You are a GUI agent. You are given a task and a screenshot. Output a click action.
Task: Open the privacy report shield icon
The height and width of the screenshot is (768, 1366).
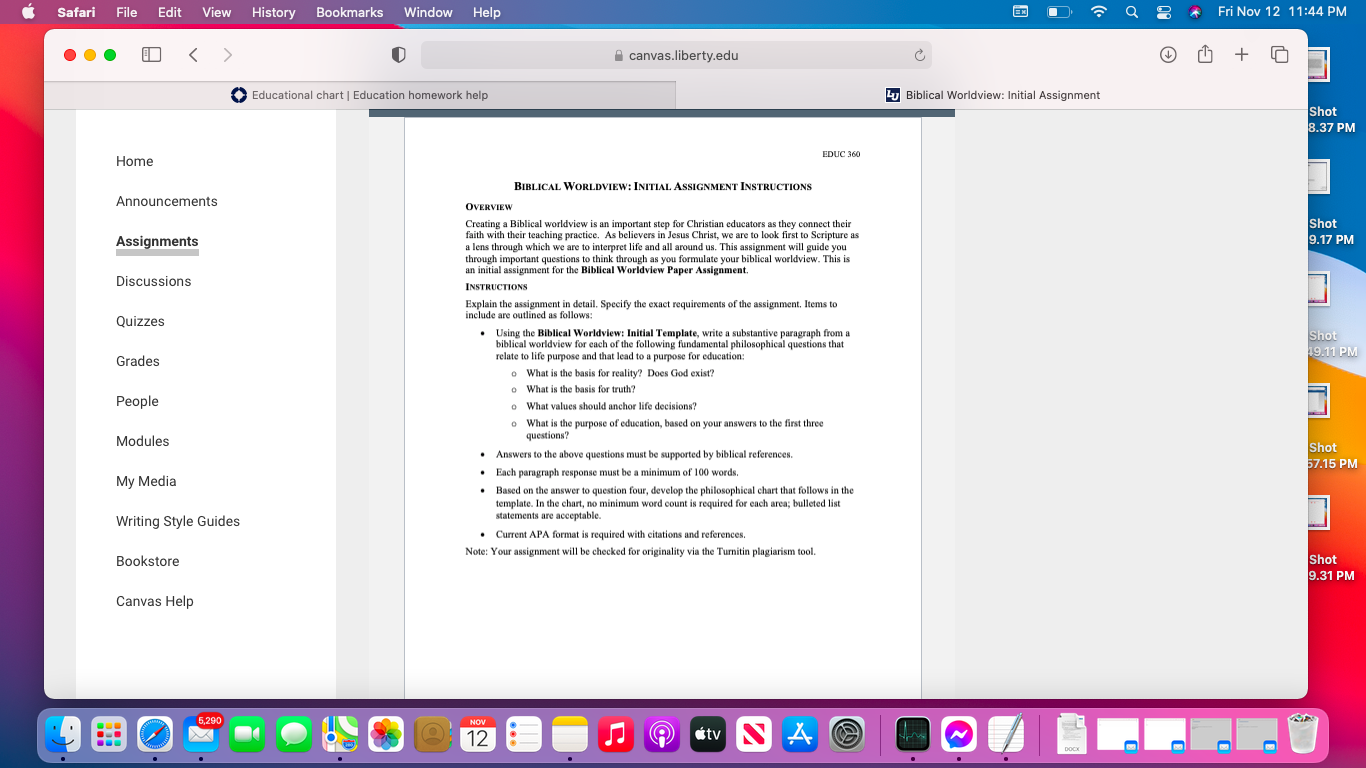tap(398, 55)
